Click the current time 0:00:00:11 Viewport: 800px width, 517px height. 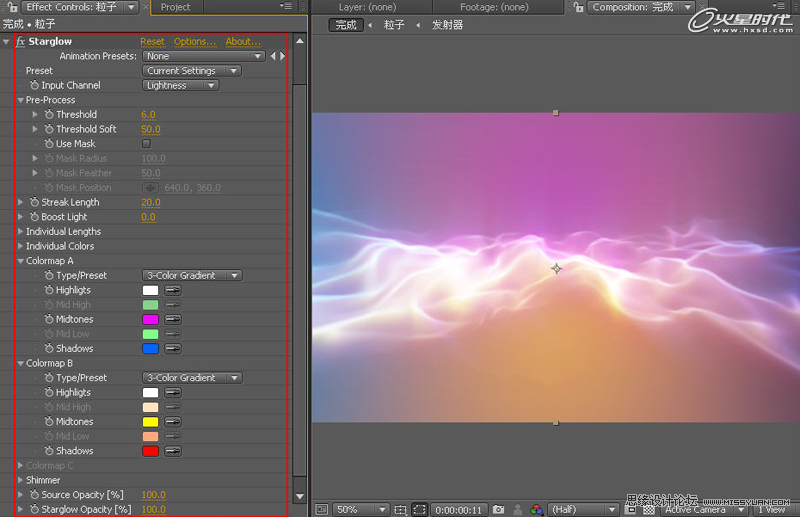click(459, 510)
